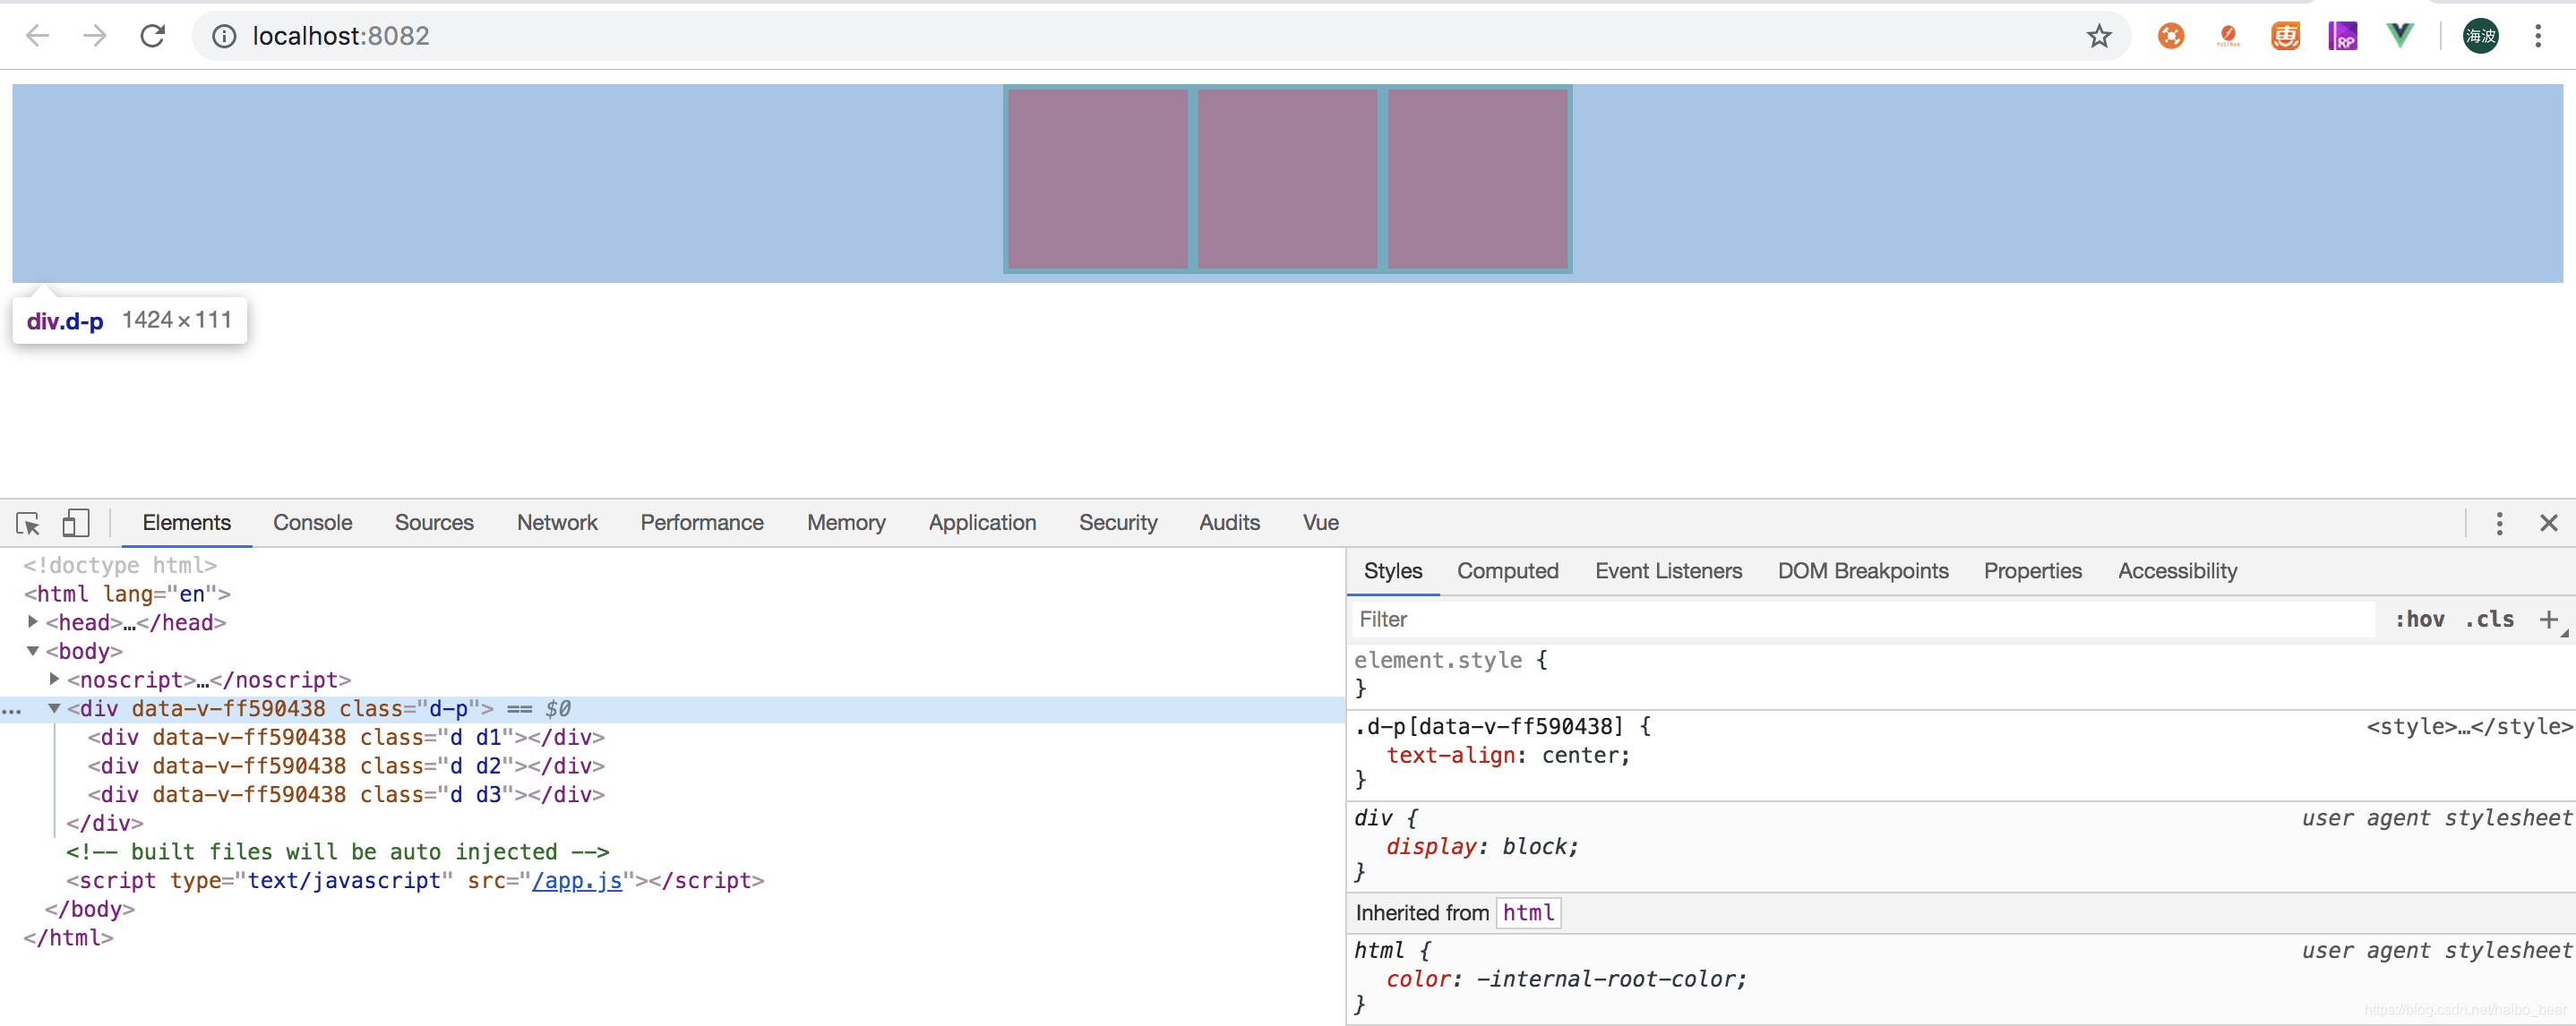Switch to the Console tab
The height and width of the screenshot is (1026, 2576).
(312, 523)
